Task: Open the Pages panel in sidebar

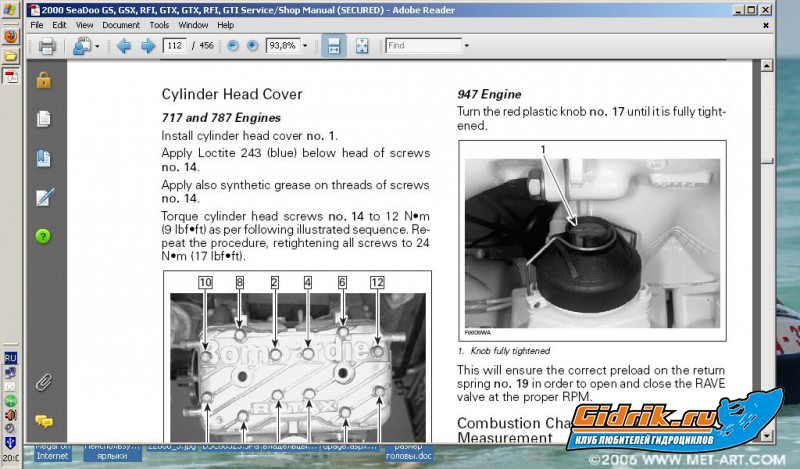Action: [x=43, y=119]
